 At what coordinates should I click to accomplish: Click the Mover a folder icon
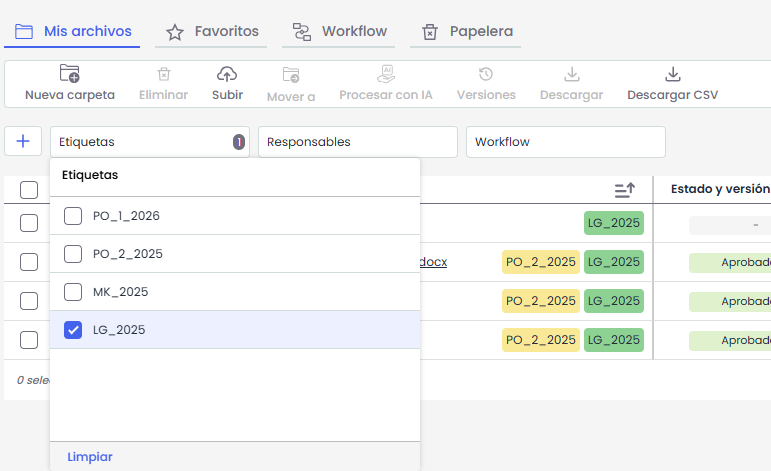coord(291,75)
